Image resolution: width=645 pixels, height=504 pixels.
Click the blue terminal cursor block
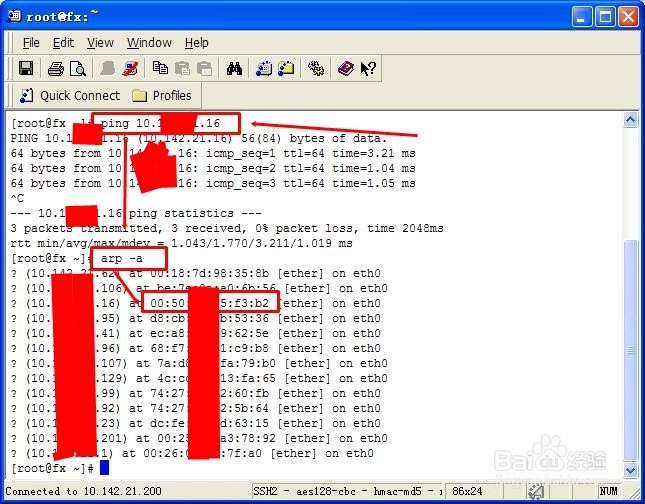[x=104, y=468]
